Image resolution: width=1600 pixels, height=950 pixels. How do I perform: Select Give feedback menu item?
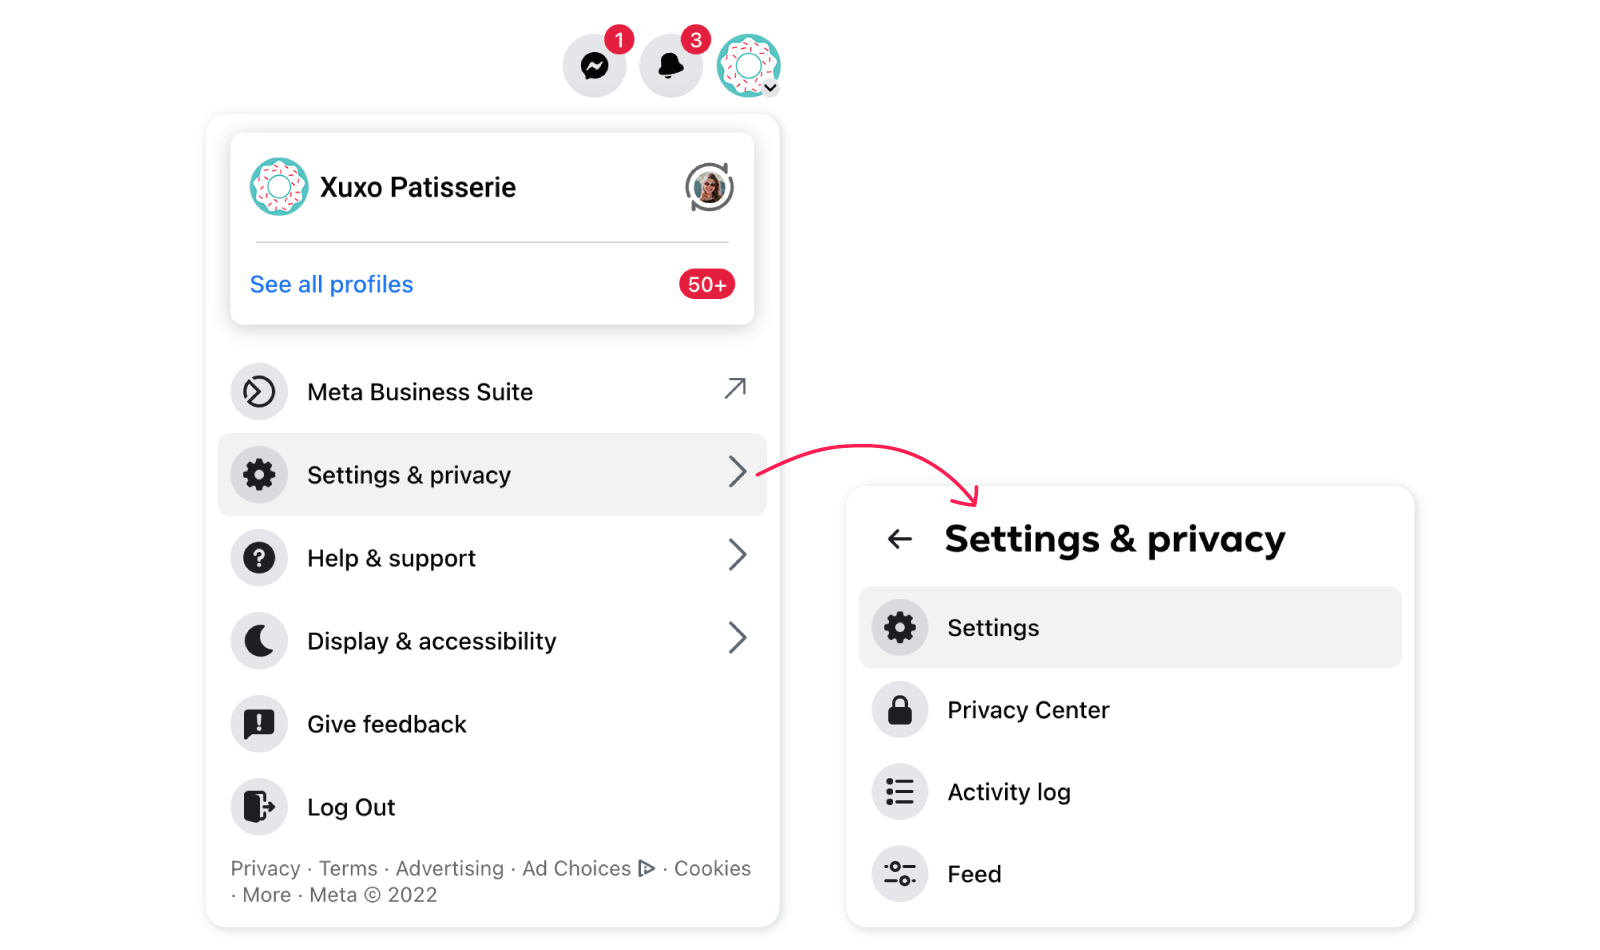click(x=492, y=724)
